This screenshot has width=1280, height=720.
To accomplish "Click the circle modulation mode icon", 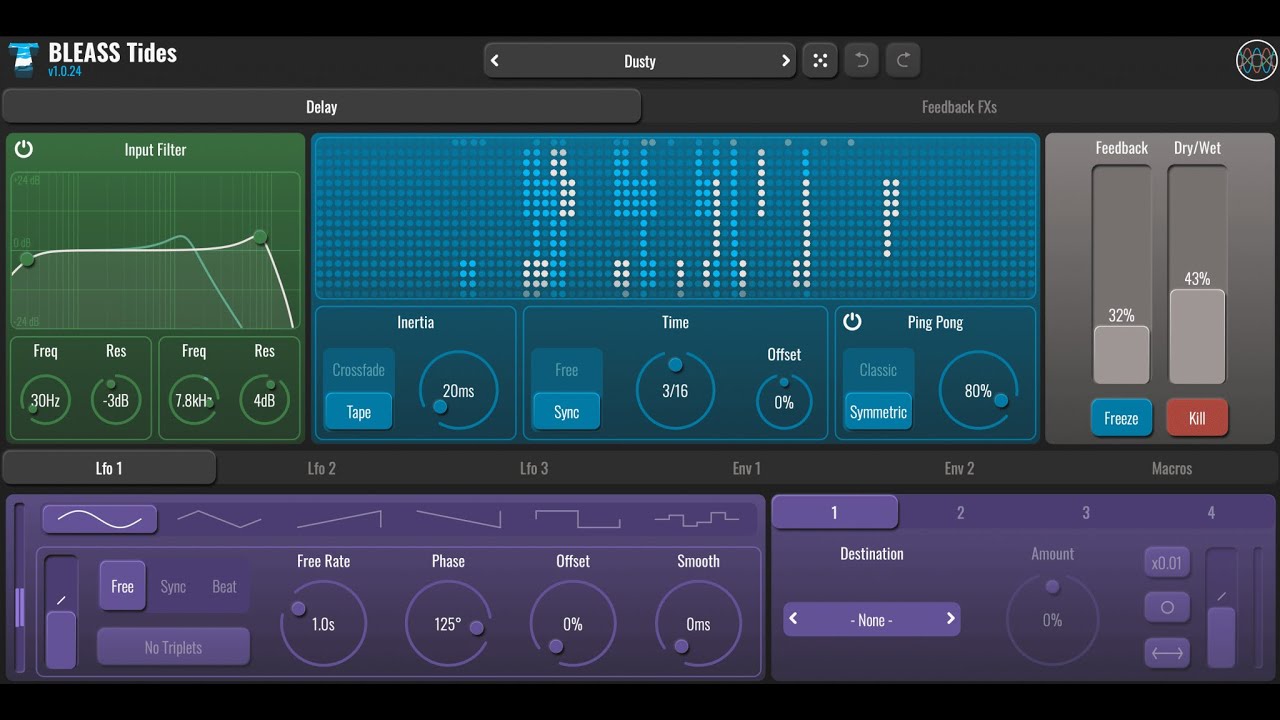I will click(x=1167, y=608).
